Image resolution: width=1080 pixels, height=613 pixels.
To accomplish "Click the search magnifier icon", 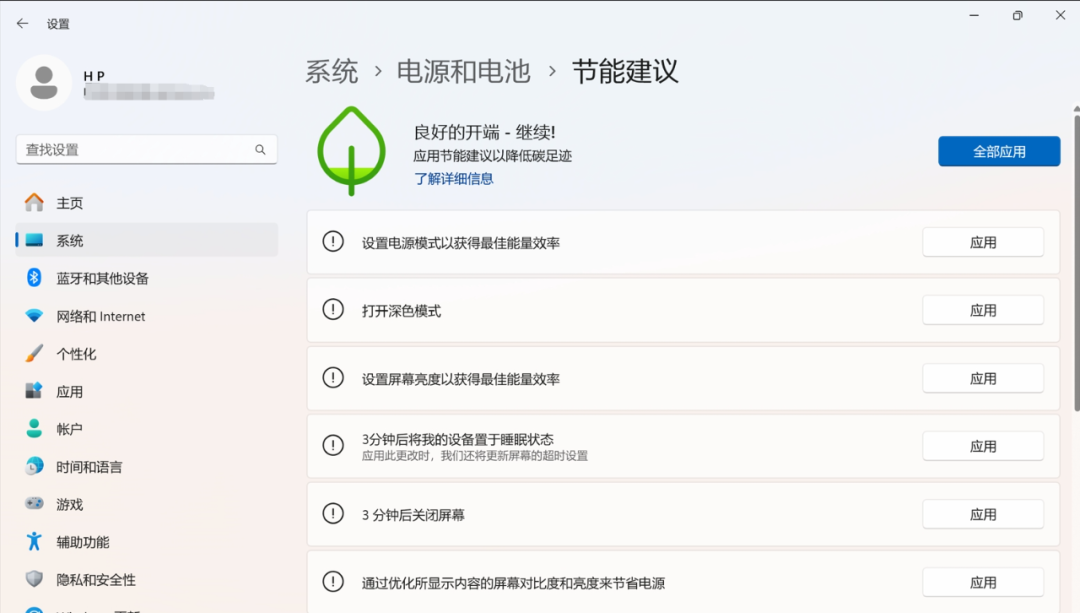I will [x=260, y=149].
